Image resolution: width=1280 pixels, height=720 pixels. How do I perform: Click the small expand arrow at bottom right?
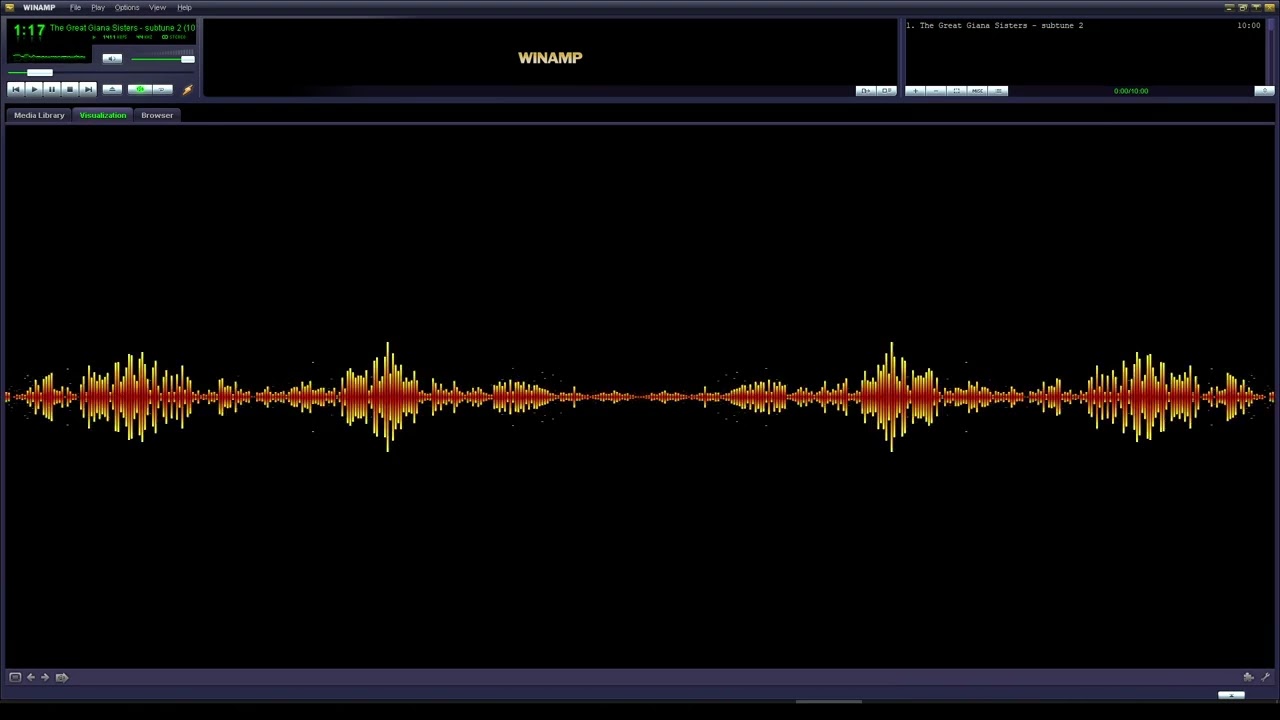tap(1231, 695)
